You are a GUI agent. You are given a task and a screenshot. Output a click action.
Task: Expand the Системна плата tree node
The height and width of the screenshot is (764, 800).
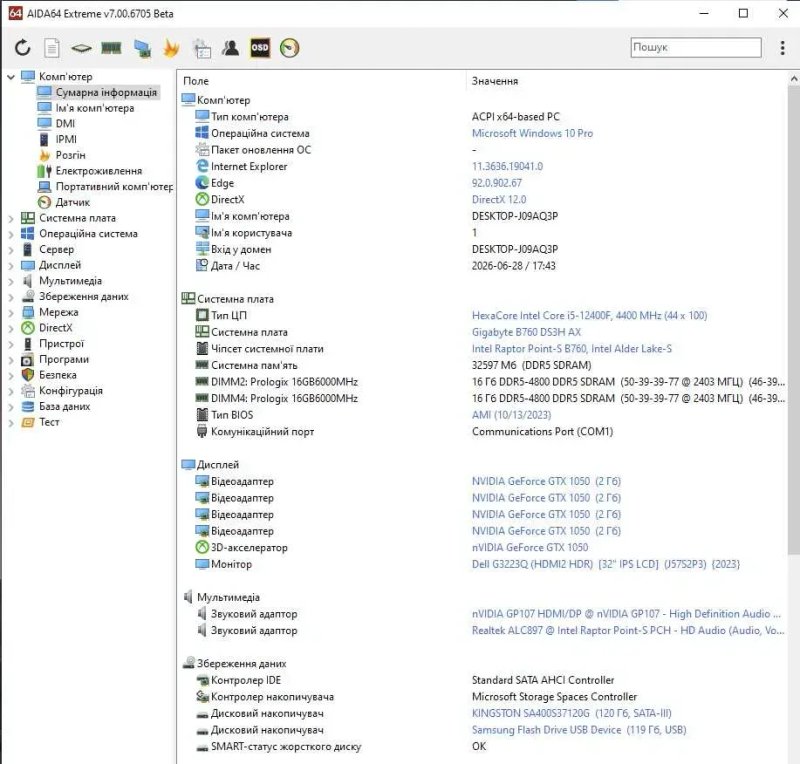coord(11,218)
